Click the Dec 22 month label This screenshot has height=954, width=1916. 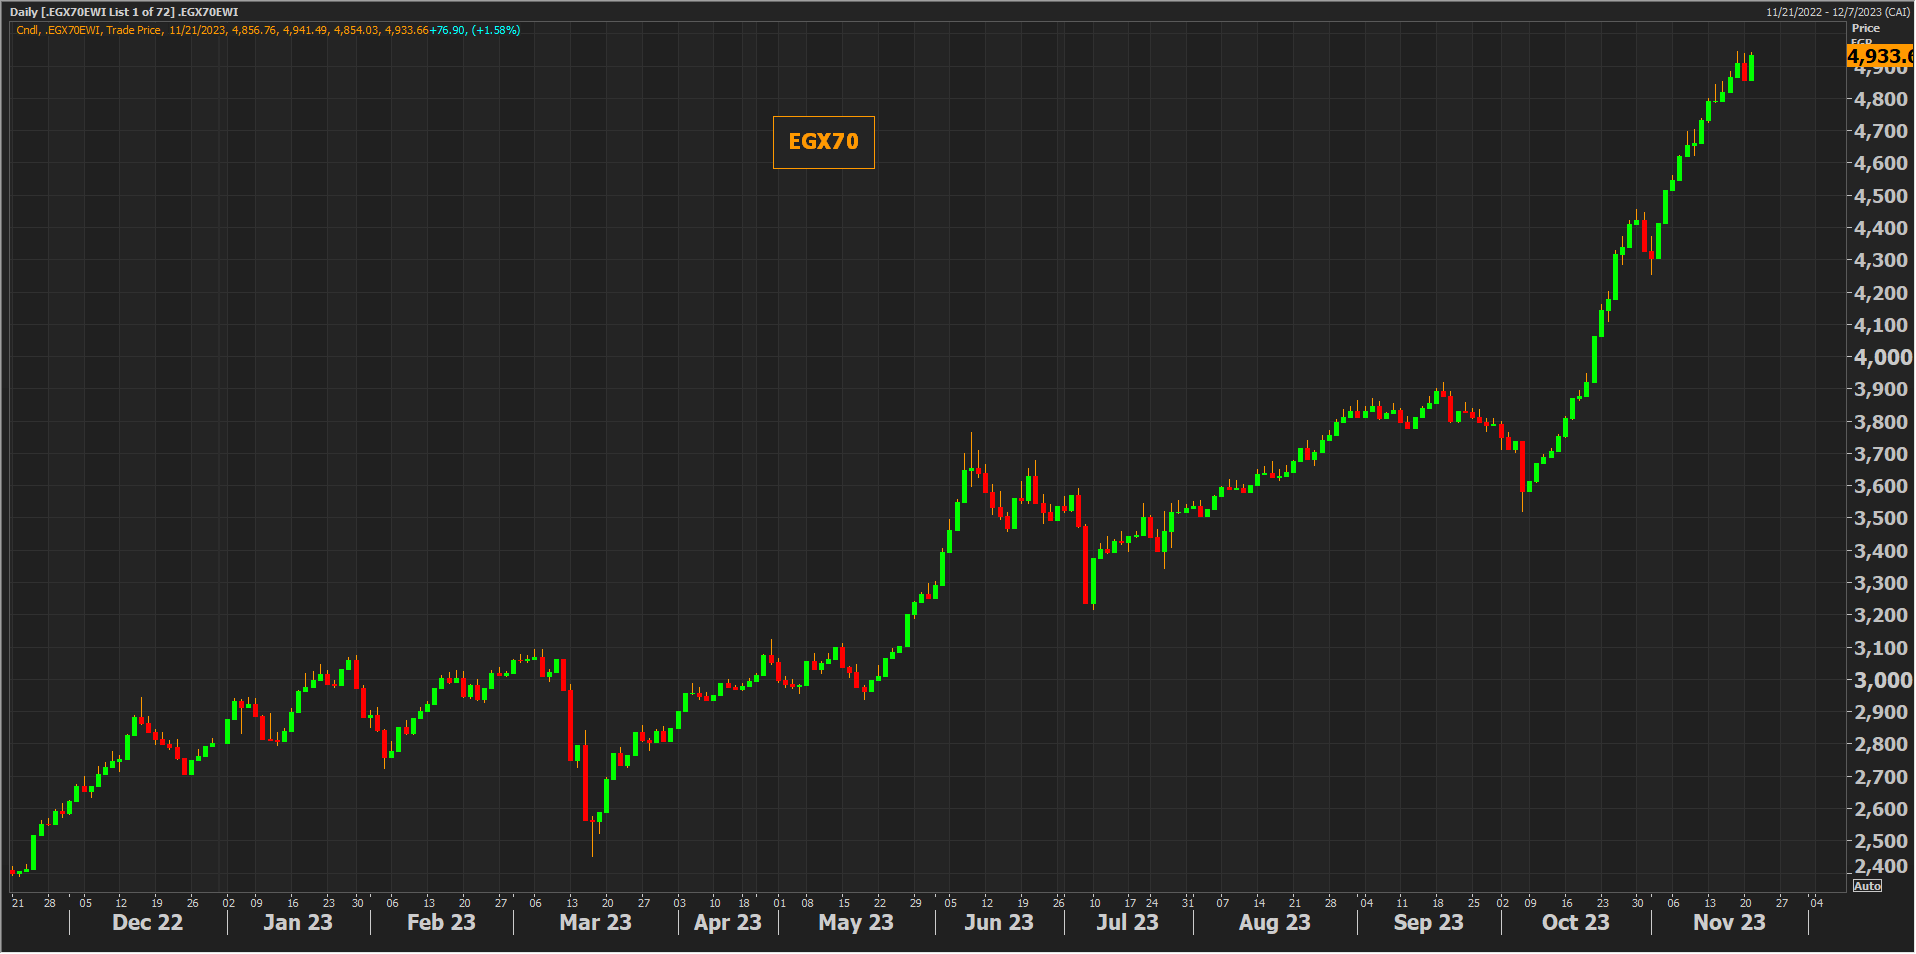click(x=147, y=922)
